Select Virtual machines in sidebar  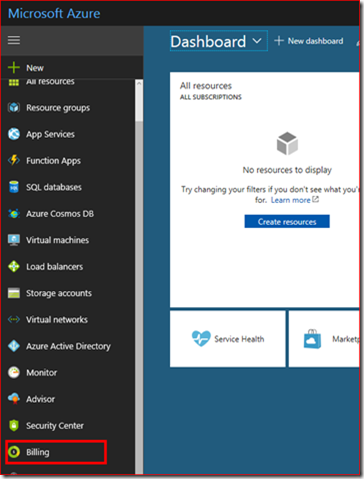68,240
